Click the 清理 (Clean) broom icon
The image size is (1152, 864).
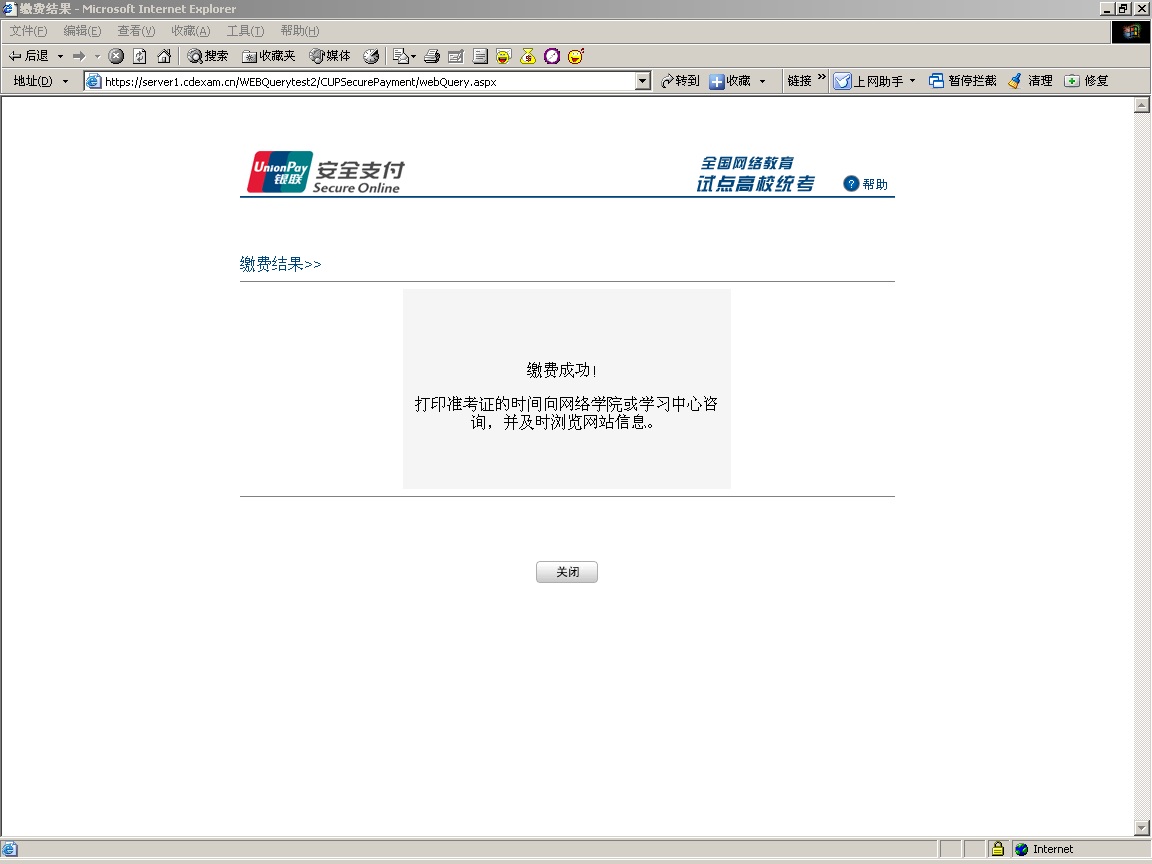1030,81
